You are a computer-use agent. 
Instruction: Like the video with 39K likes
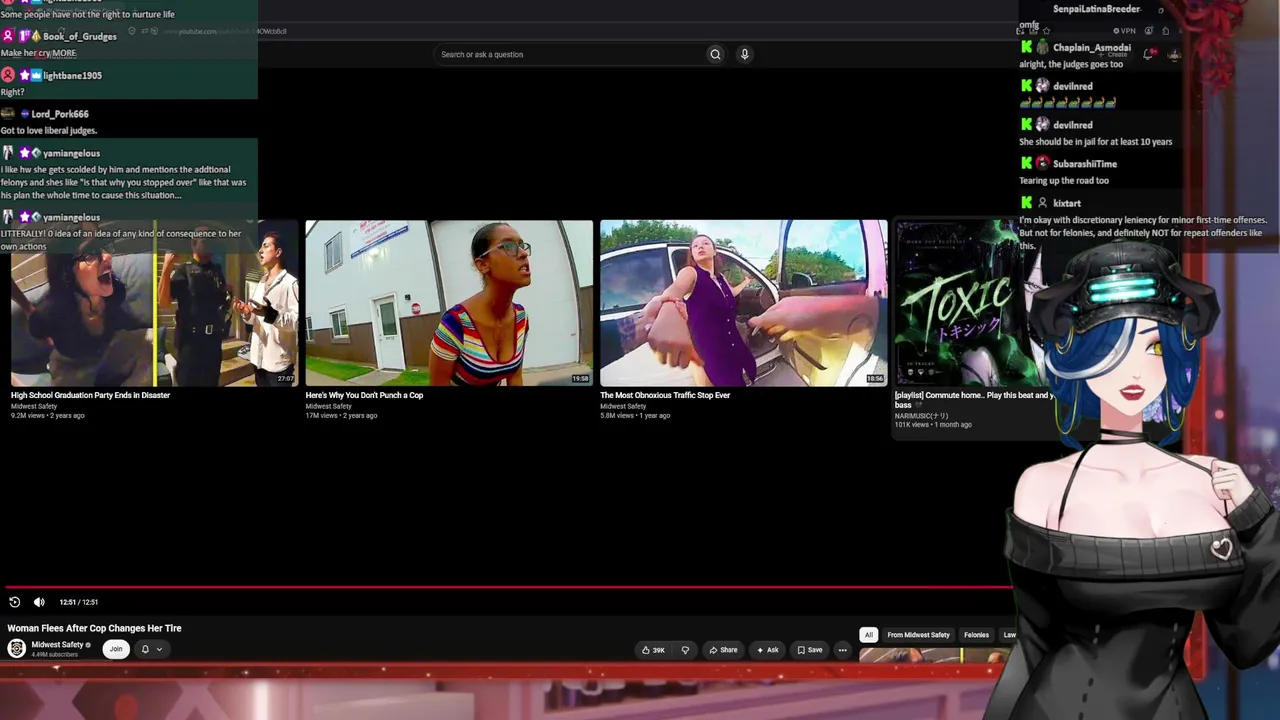653,650
